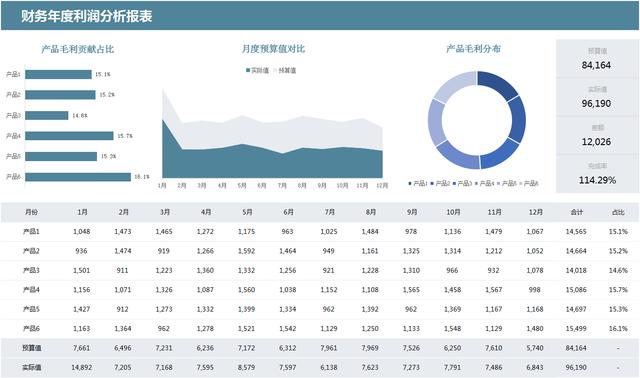Click the lightest lavender donut segment
Screen dimensions: 640x378
point(454,86)
